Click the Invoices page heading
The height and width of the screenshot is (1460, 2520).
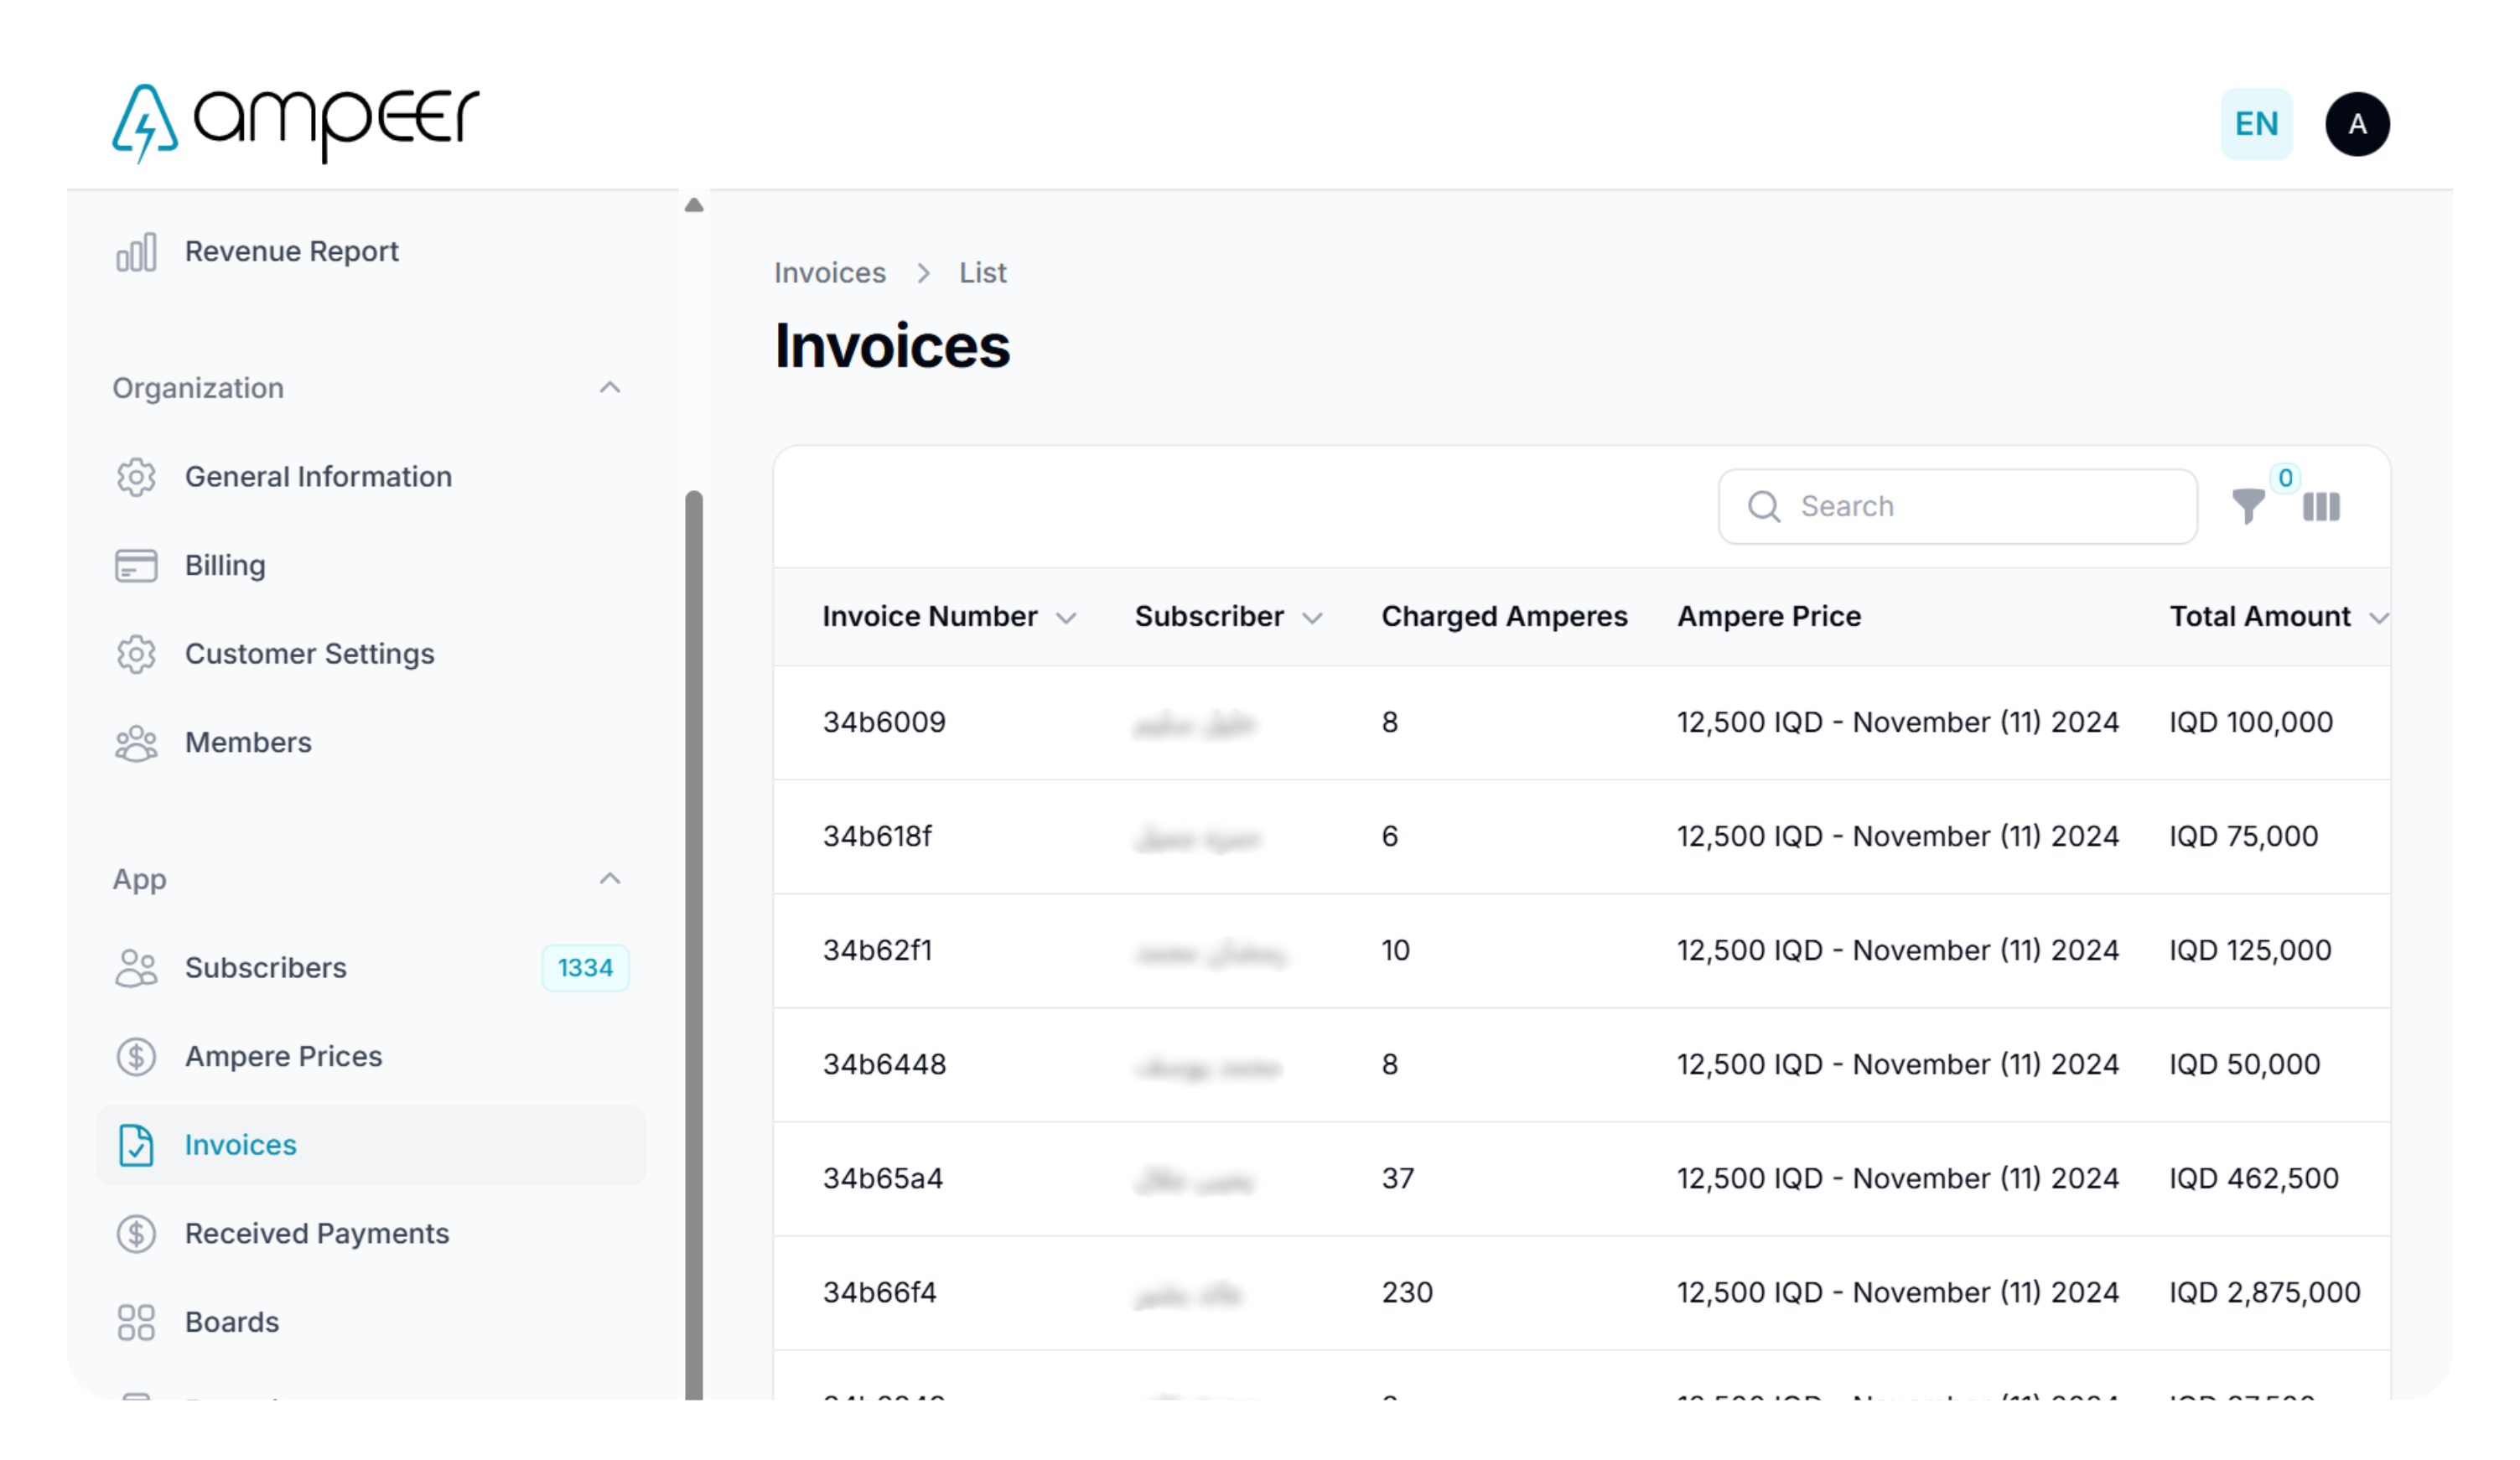click(892, 346)
